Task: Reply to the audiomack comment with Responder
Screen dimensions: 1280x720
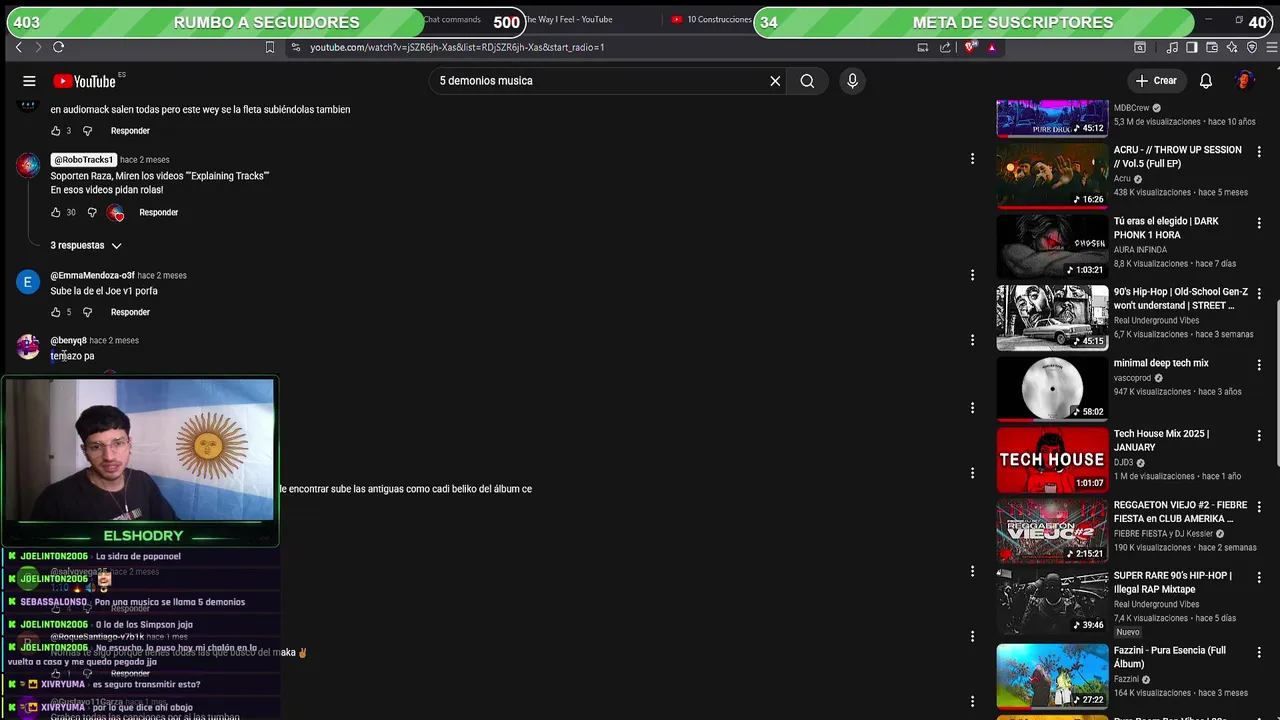Action: coord(130,131)
